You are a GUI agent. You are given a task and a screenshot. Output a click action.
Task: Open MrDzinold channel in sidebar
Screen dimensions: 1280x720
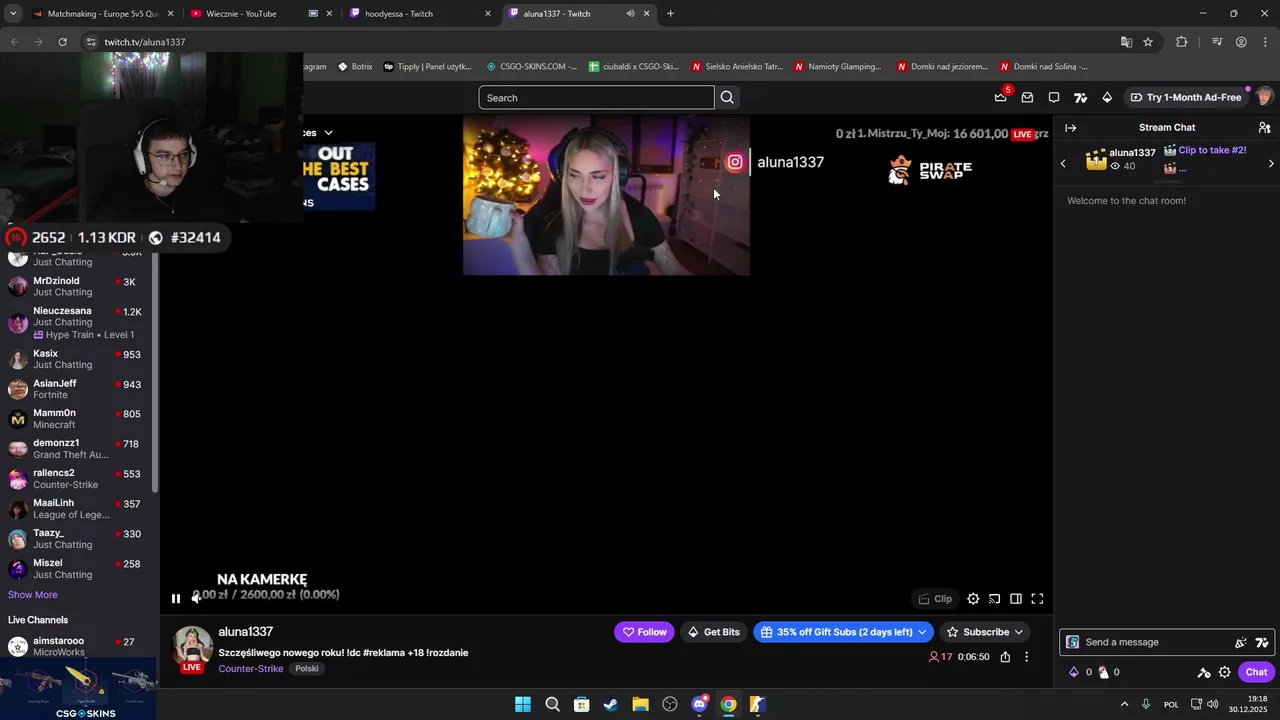pos(78,286)
